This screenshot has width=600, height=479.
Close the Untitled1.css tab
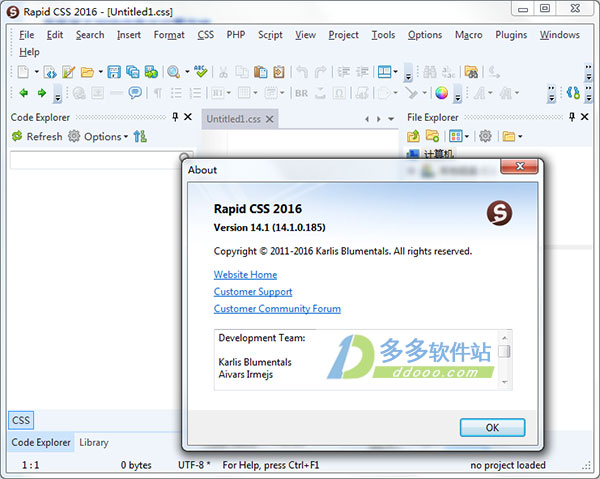point(270,119)
